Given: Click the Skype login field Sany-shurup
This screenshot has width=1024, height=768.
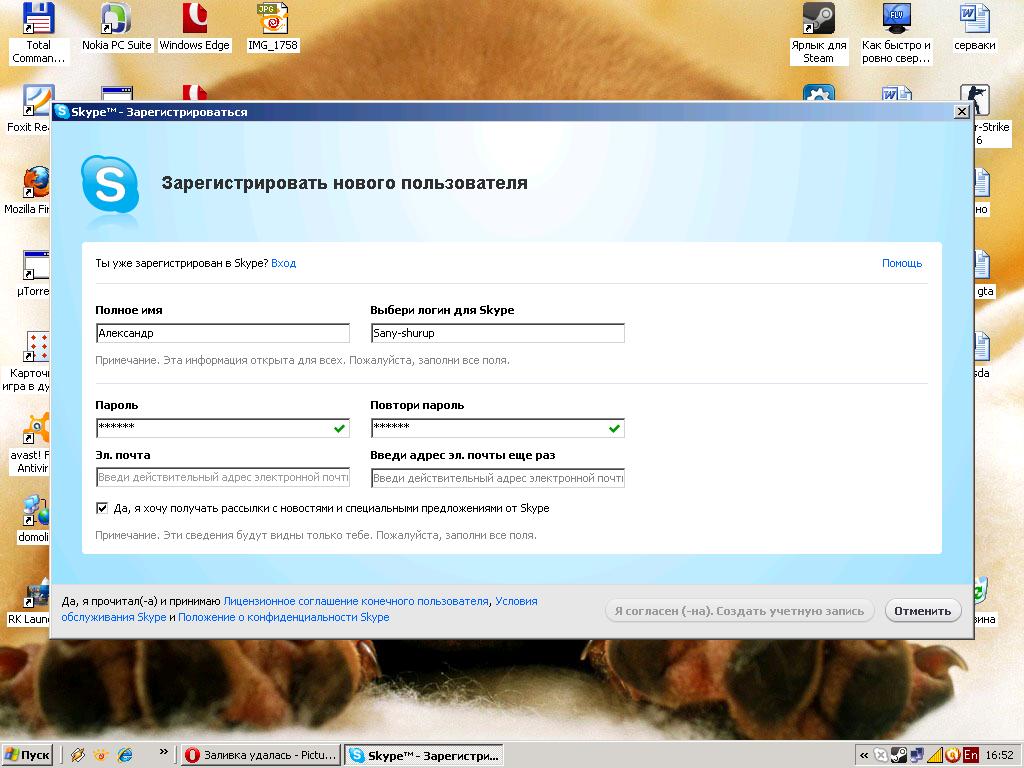Looking at the screenshot, I should point(498,333).
